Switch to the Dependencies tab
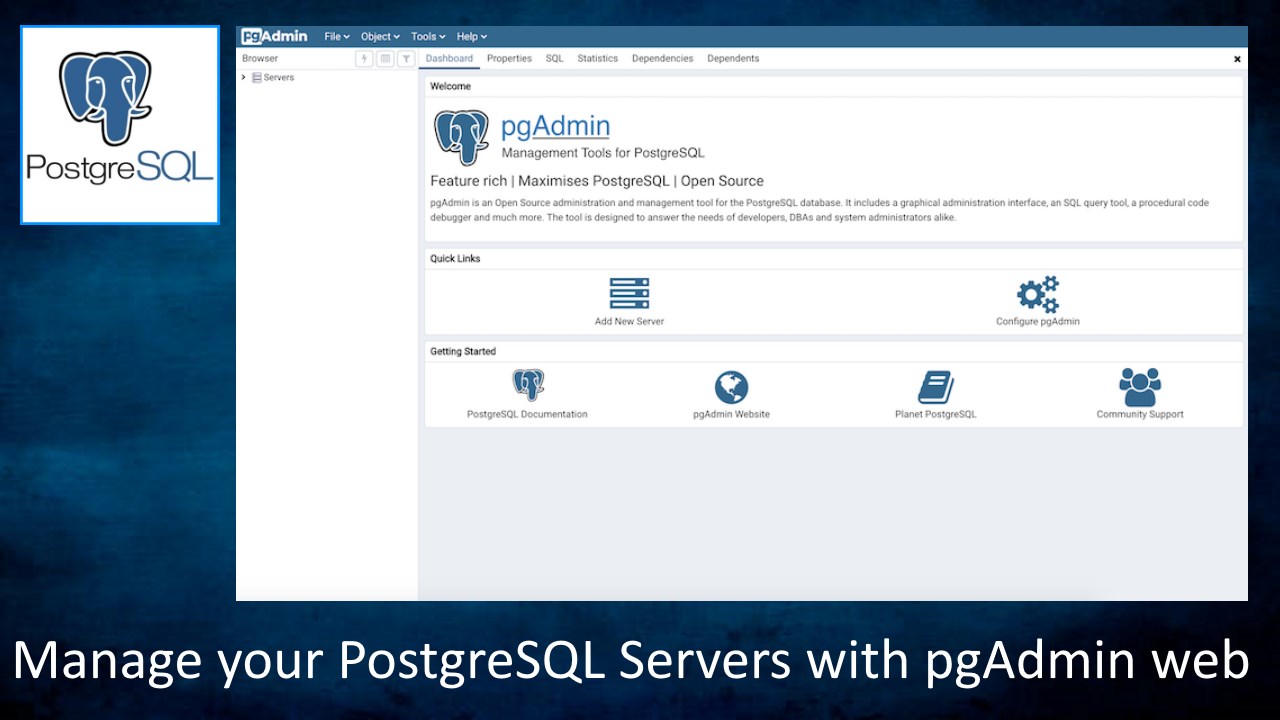Screen dimensions: 1280x720 (662, 59)
